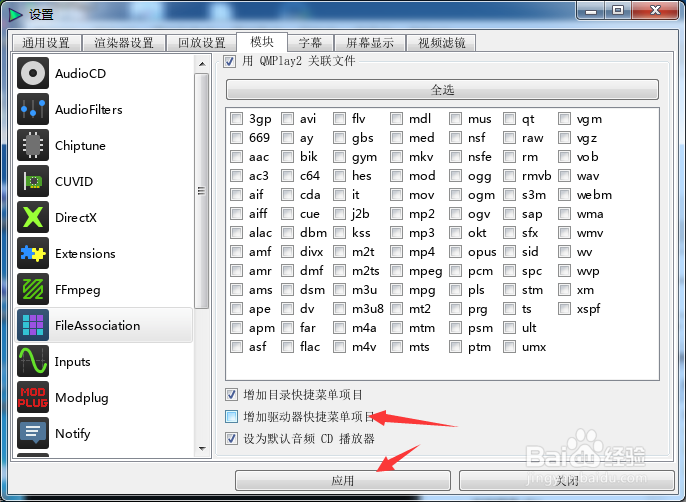Click the 全选 select-all button
This screenshot has height=502, width=686.
[442, 90]
